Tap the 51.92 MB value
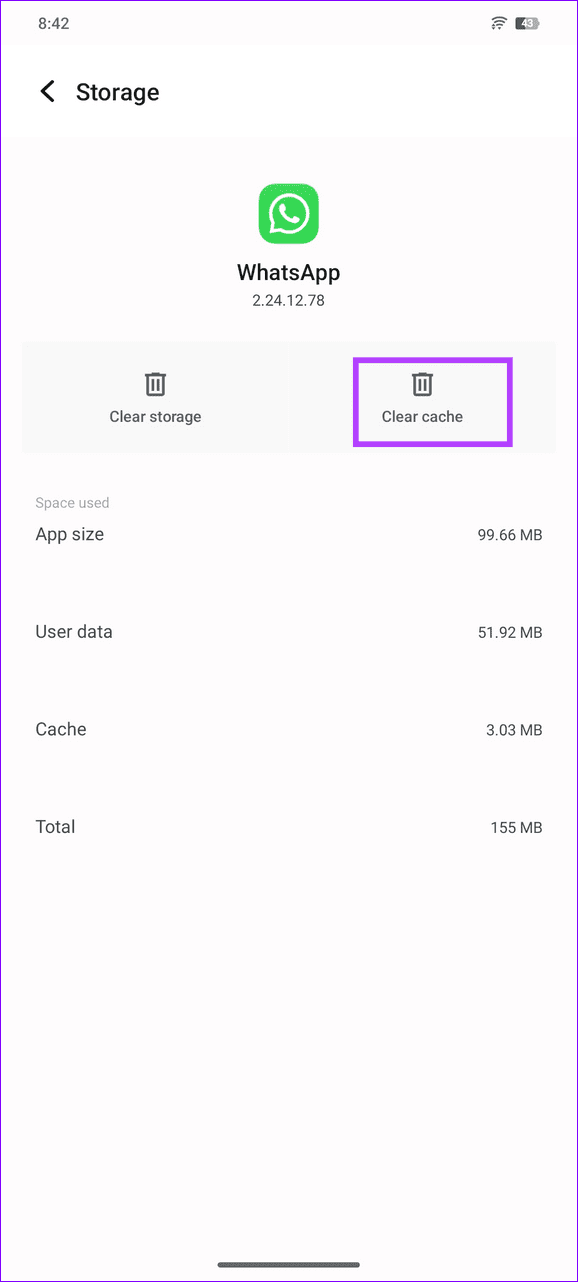The width and height of the screenshot is (578, 1282). click(511, 631)
